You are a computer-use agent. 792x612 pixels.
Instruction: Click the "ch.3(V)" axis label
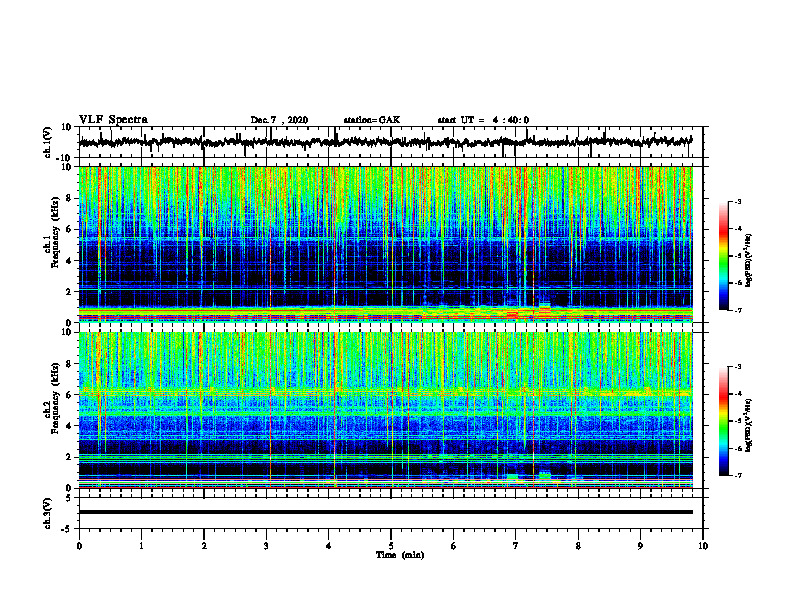coord(48,513)
